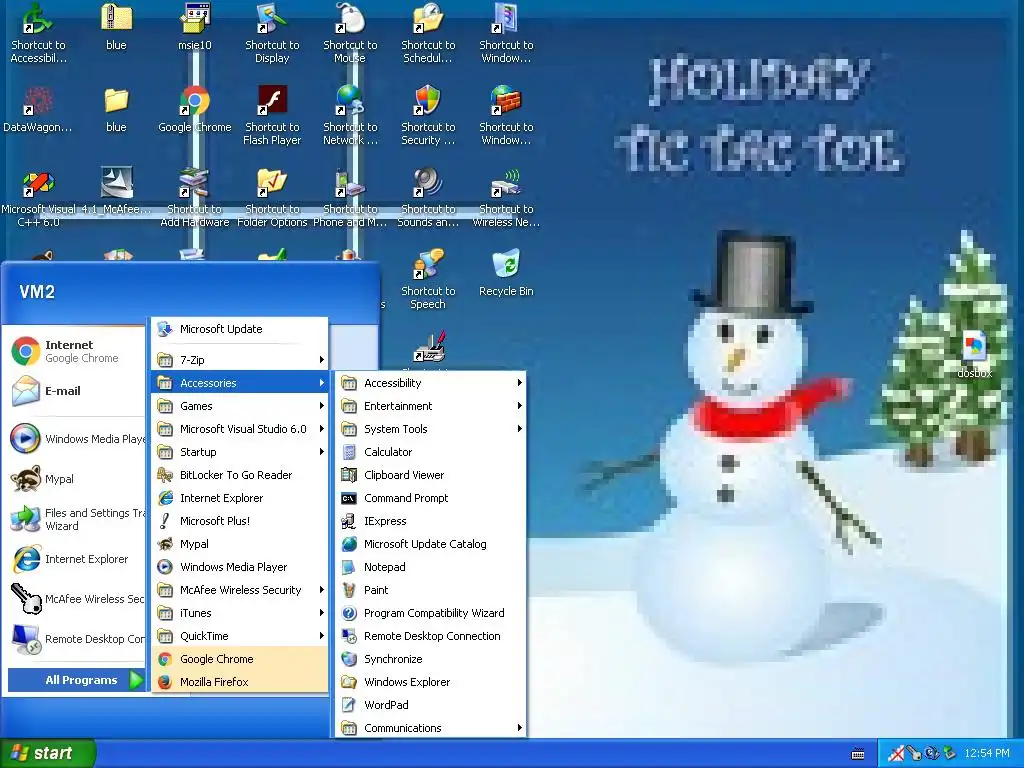Expand the Games program folder
Image resolution: width=1024 pixels, height=768 pixels.
click(x=240, y=406)
